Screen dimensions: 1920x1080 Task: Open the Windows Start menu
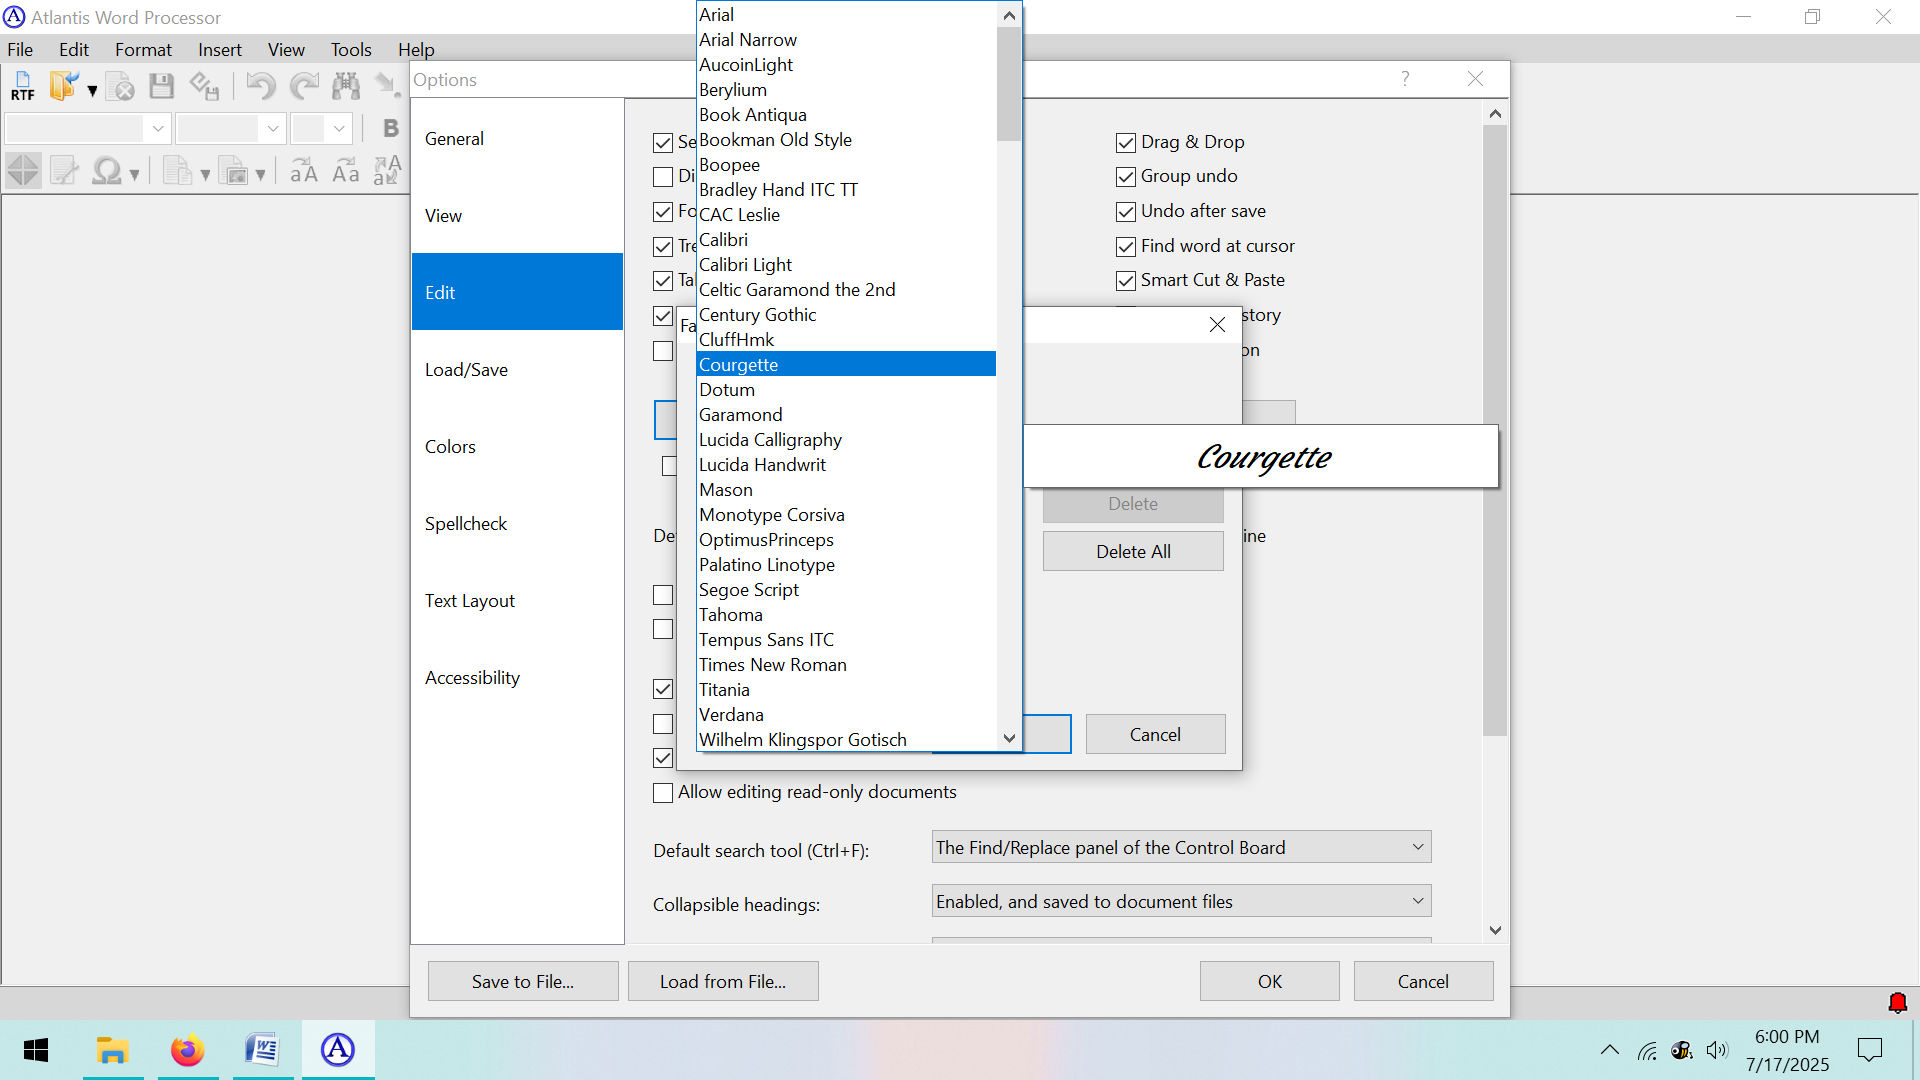(36, 1050)
